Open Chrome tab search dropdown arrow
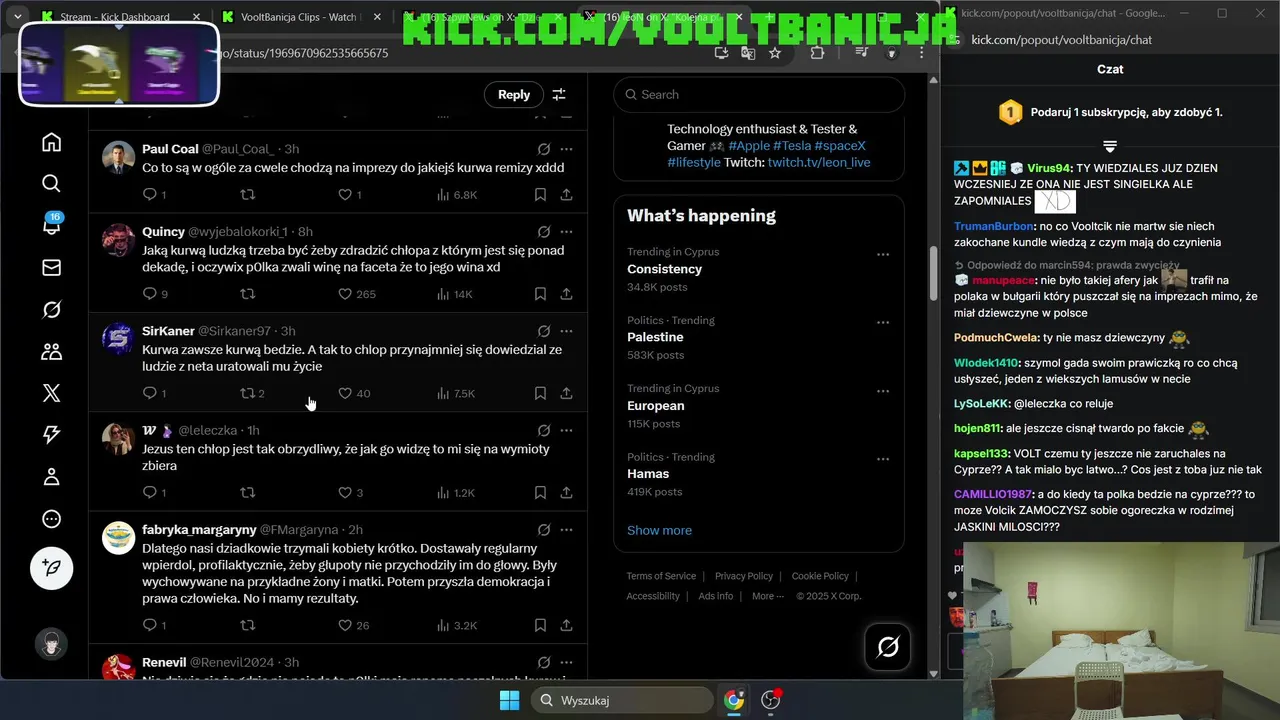1280x720 pixels. pos(17,17)
